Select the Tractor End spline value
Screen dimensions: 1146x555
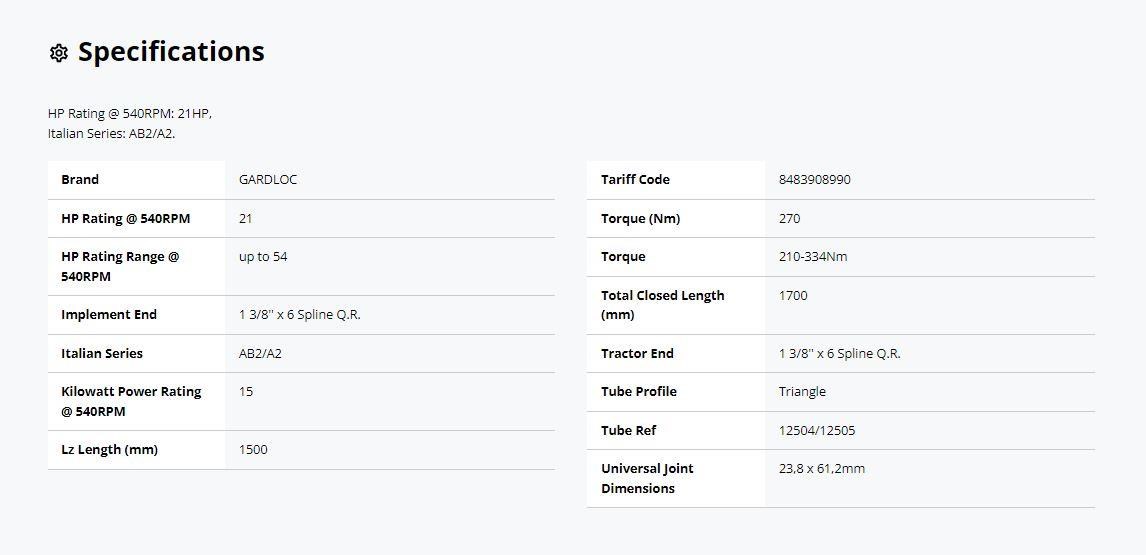pyautogui.click(x=840, y=354)
